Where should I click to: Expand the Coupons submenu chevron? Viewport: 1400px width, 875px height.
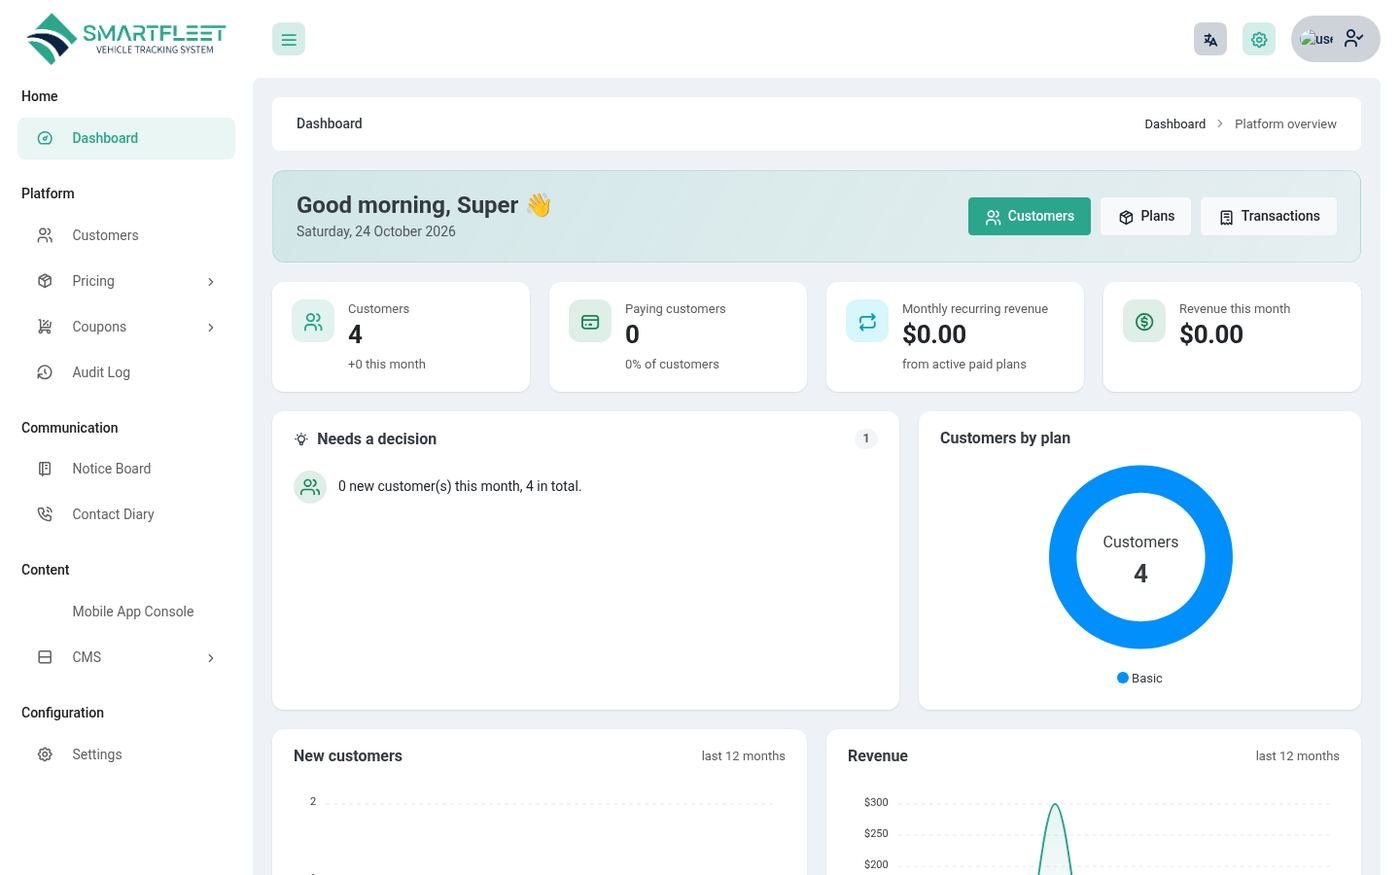click(210, 327)
